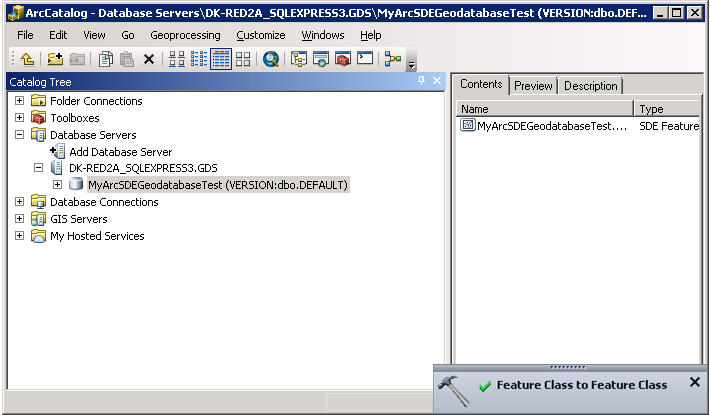Click the Delete (X) toolbar icon
The height and width of the screenshot is (415, 710).
(x=149, y=59)
